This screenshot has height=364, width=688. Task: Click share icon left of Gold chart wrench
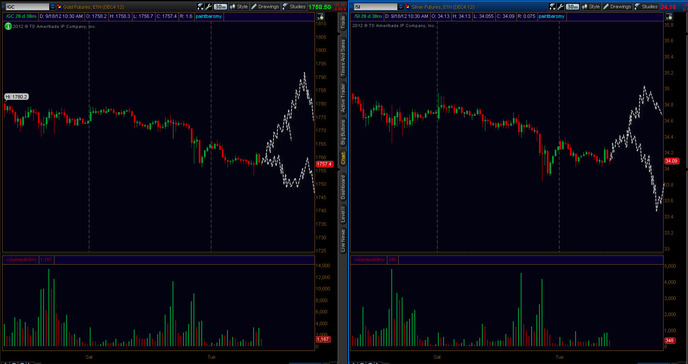tap(201, 7)
